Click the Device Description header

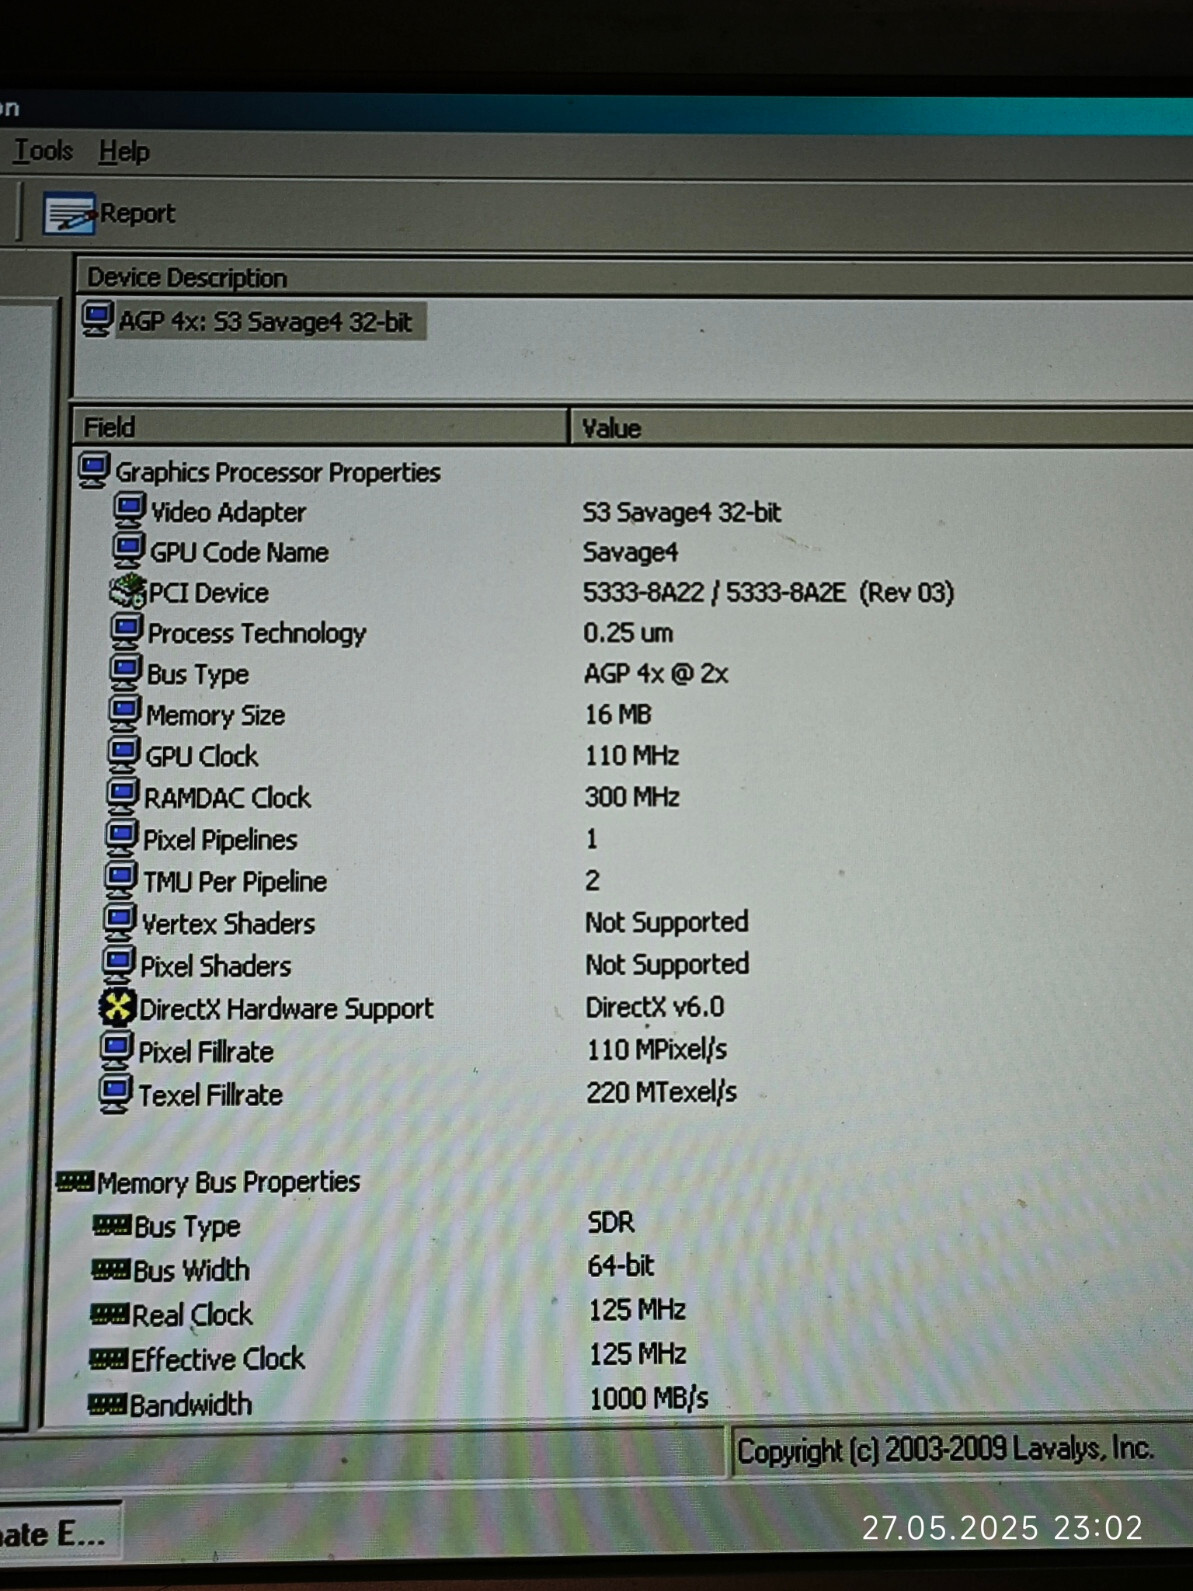634,277
